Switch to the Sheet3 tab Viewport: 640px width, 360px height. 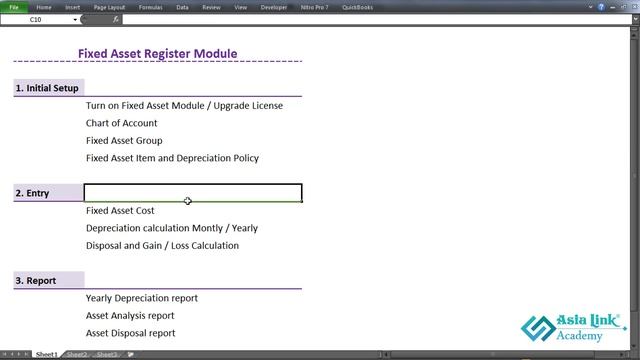[107, 354]
